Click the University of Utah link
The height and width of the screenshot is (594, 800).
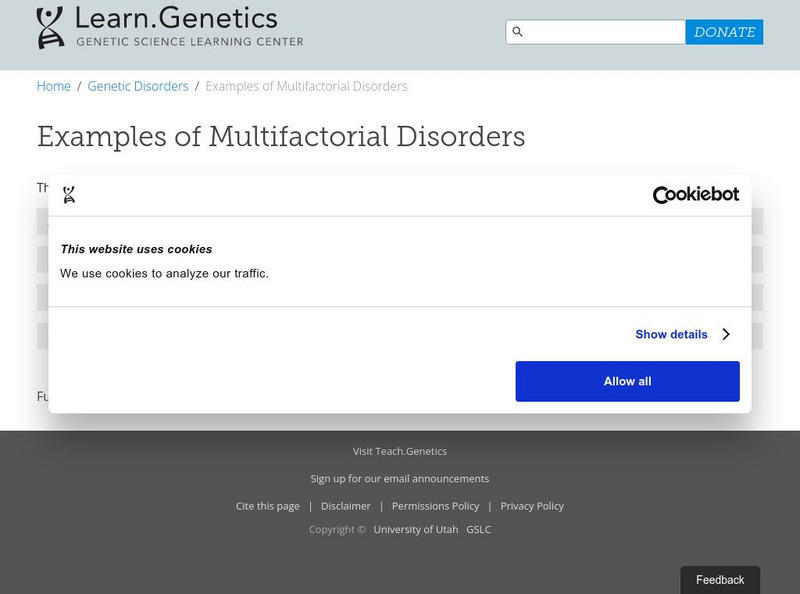click(416, 529)
